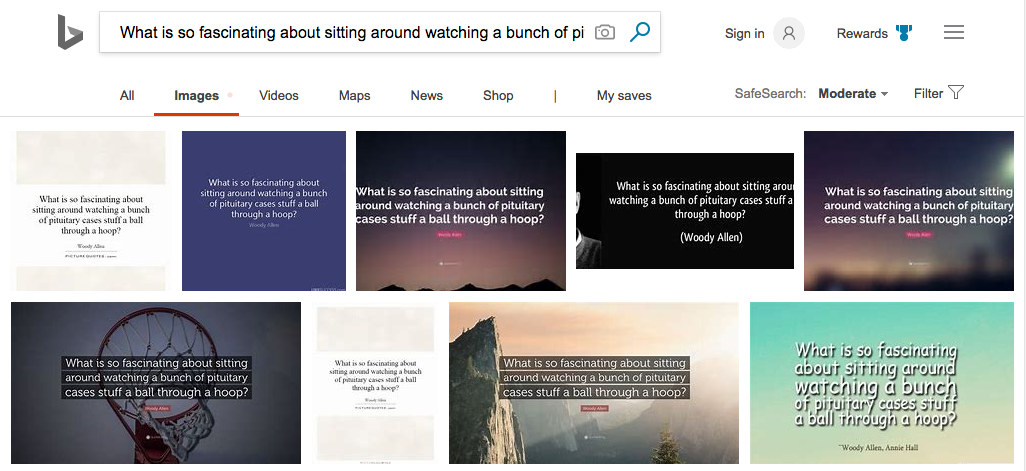Open the blurred purple bokeh quote thumbnail
1026x471 pixels.
pos(909,211)
